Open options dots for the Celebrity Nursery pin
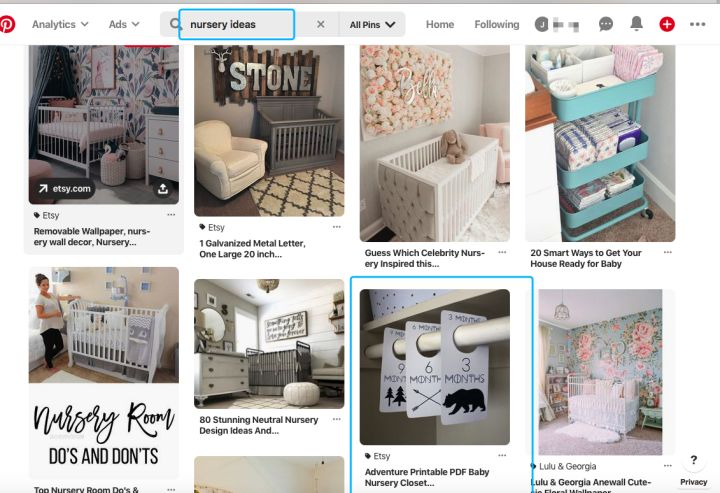The image size is (720, 493). click(x=502, y=252)
